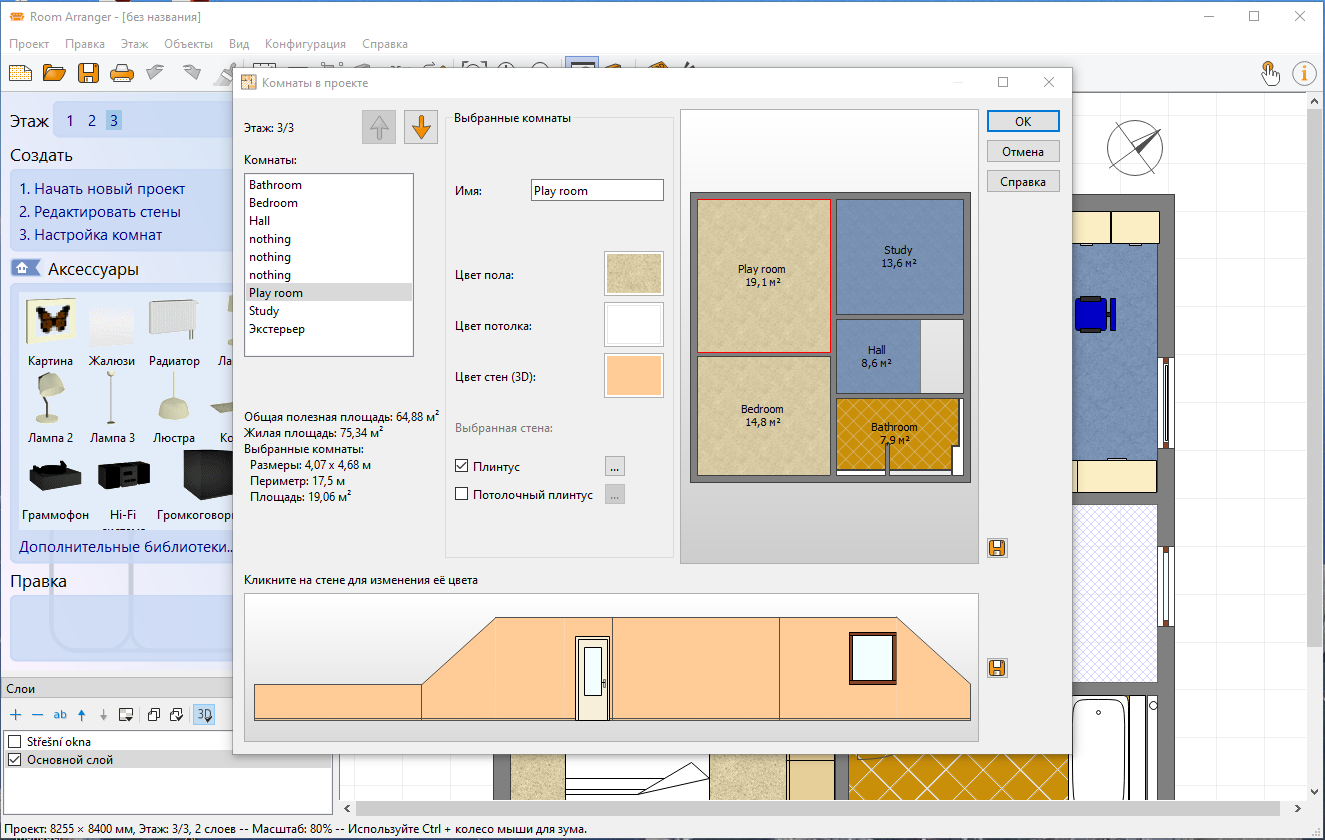Image resolution: width=1325 pixels, height=840 pixels.
Task: Switch to floor 2 tab
Action: click(x=92, y=121)
